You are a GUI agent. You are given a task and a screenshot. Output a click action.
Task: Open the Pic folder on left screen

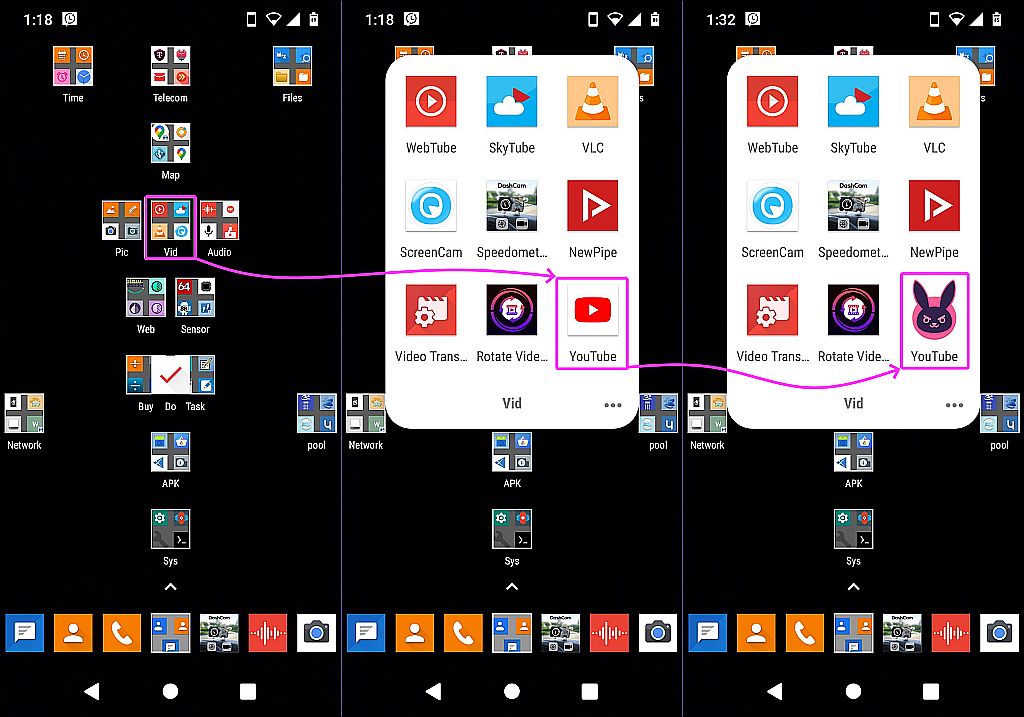pos(121,221)
